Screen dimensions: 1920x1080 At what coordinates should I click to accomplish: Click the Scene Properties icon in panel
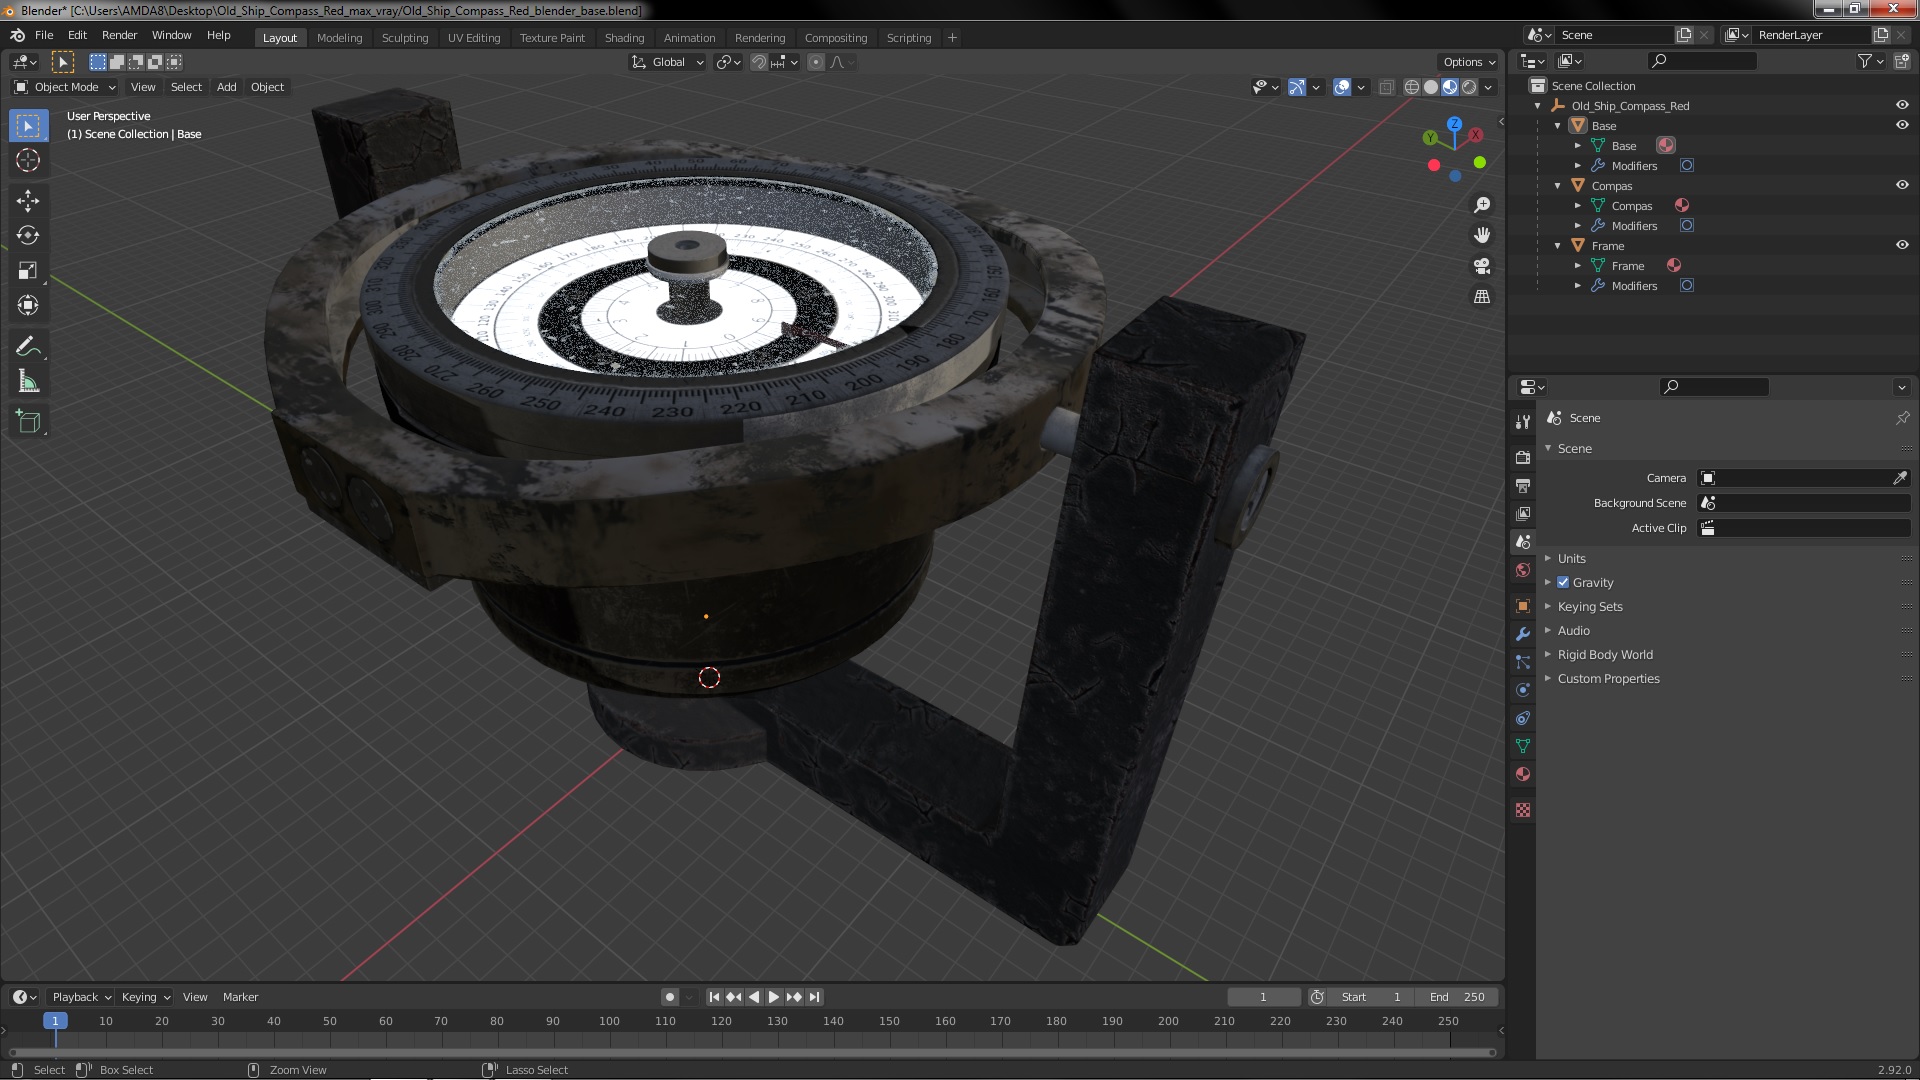tap(1523, 541)
